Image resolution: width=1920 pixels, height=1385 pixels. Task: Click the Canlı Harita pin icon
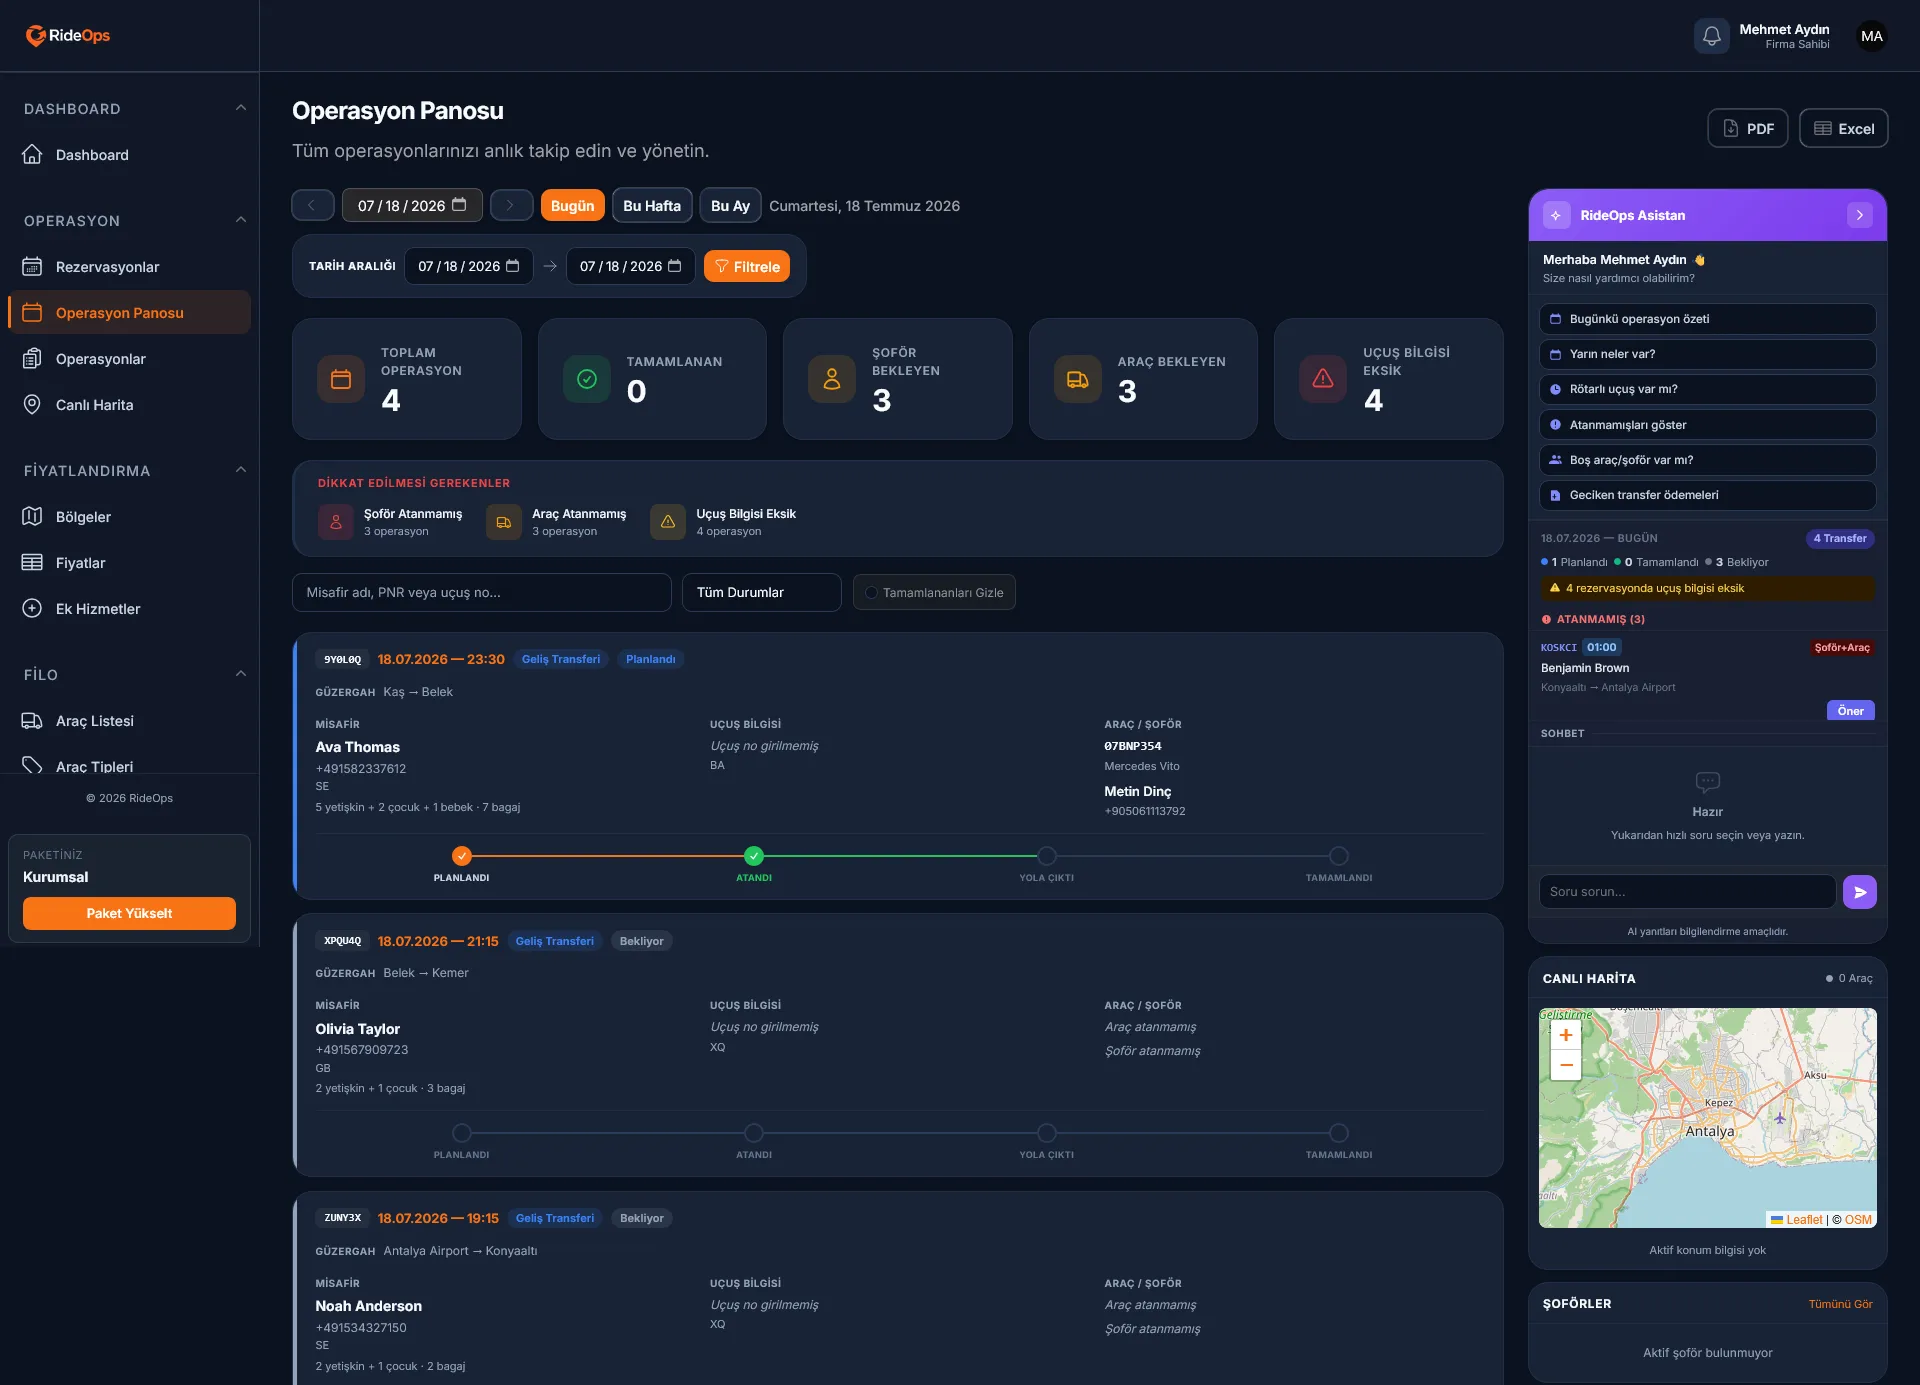[32, 405]
